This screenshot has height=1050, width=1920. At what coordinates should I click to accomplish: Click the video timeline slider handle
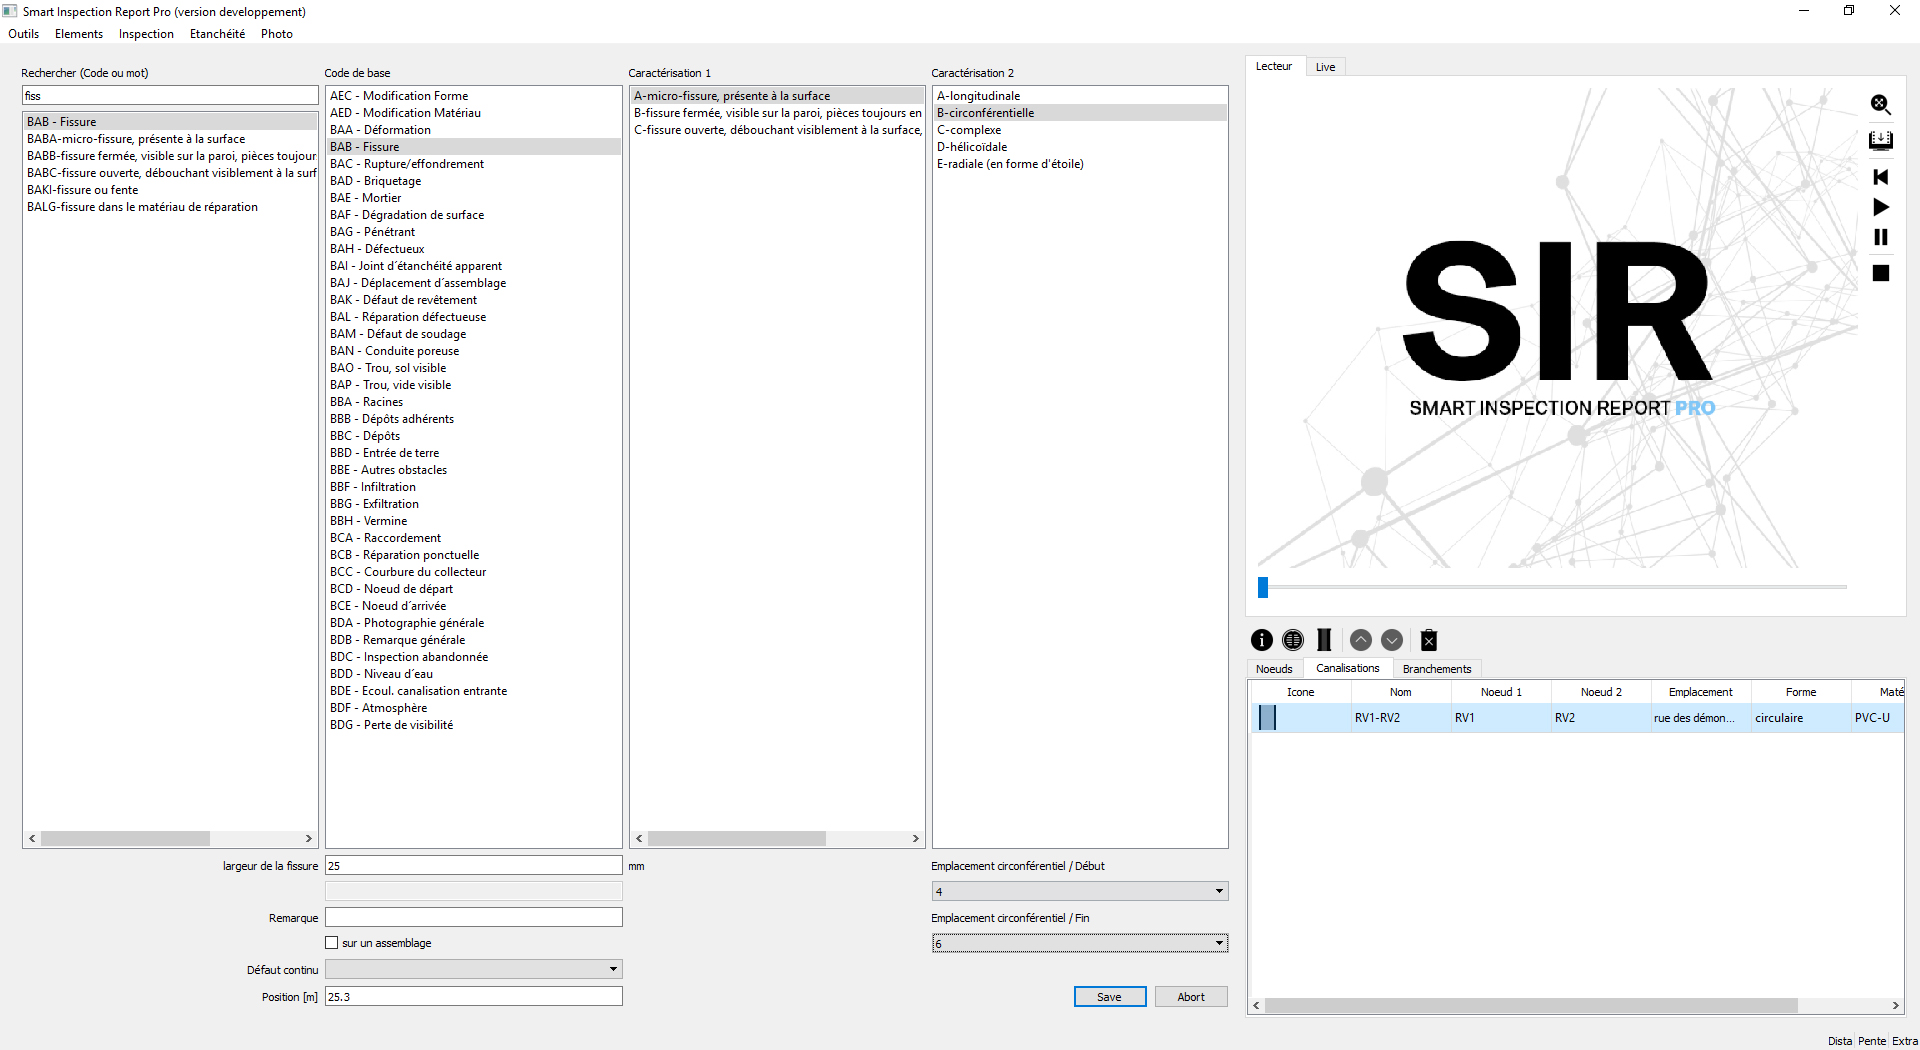1263,588
